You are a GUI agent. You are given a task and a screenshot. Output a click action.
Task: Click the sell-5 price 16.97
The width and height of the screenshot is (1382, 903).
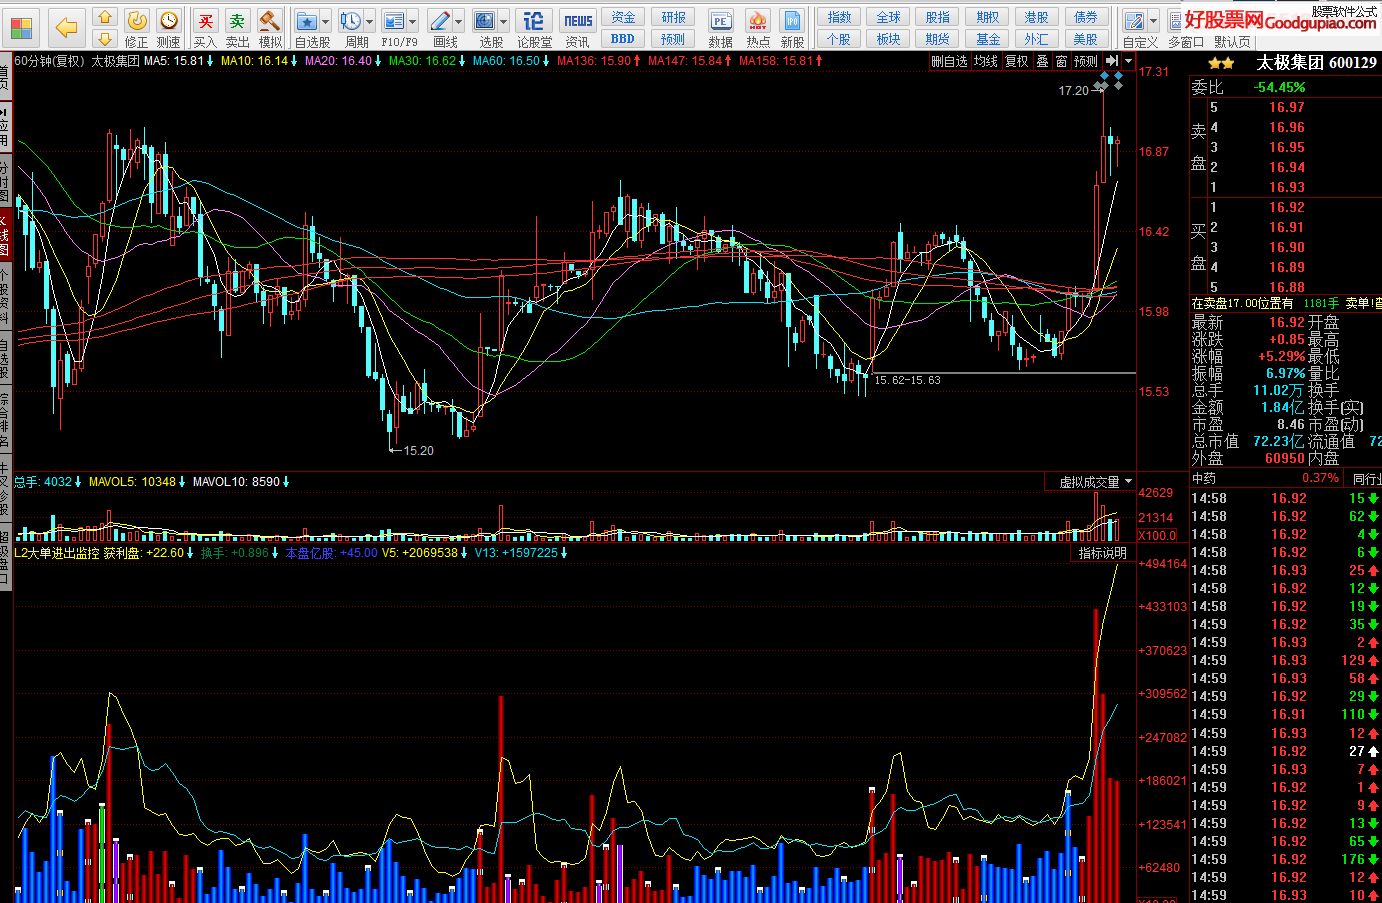(x=1287, y=107)
